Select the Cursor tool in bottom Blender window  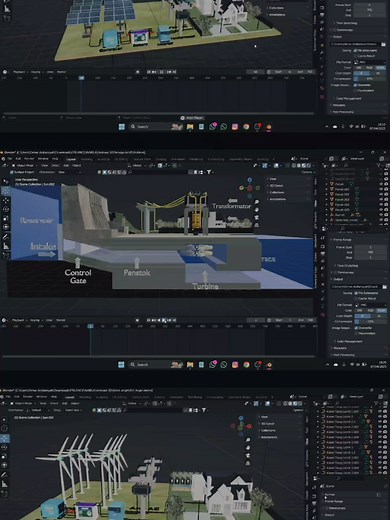point(5,428)
